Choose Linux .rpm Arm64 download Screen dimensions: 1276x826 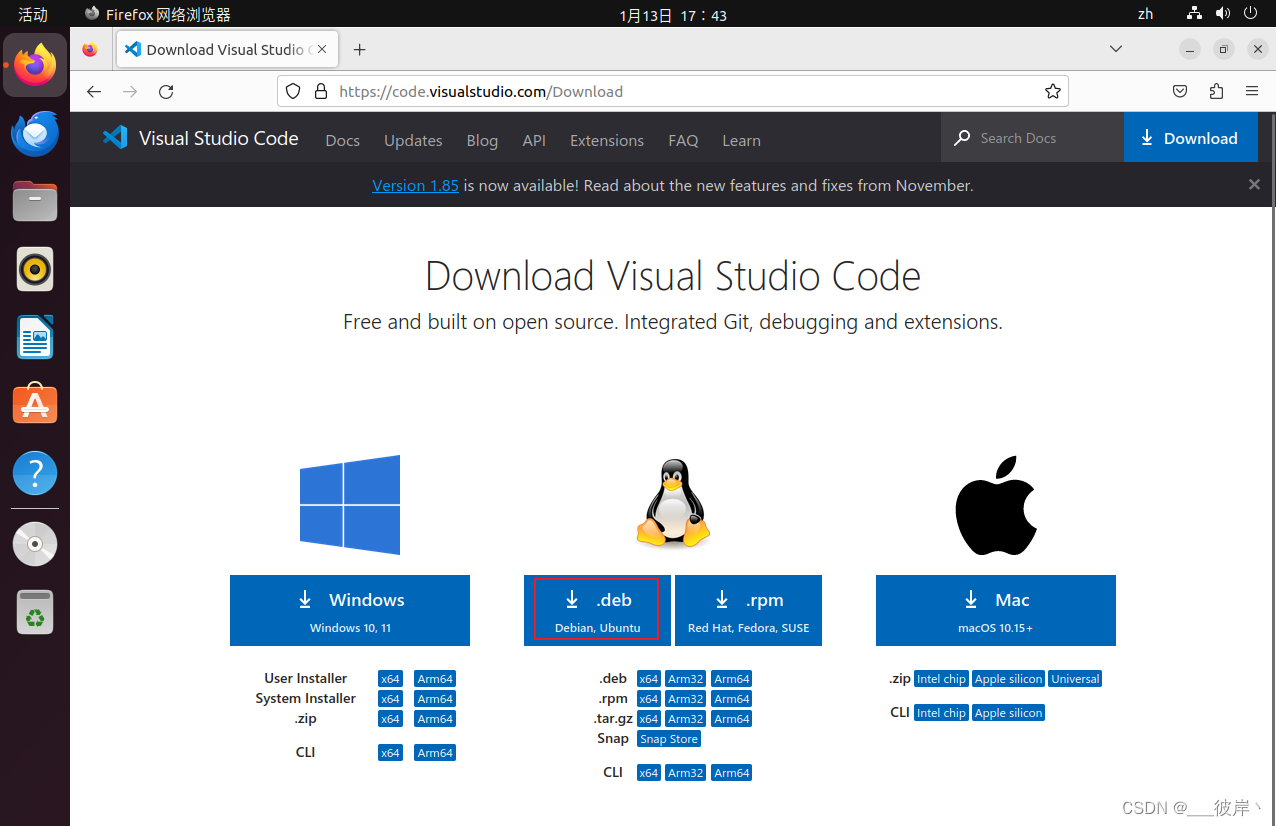[732, 699]
